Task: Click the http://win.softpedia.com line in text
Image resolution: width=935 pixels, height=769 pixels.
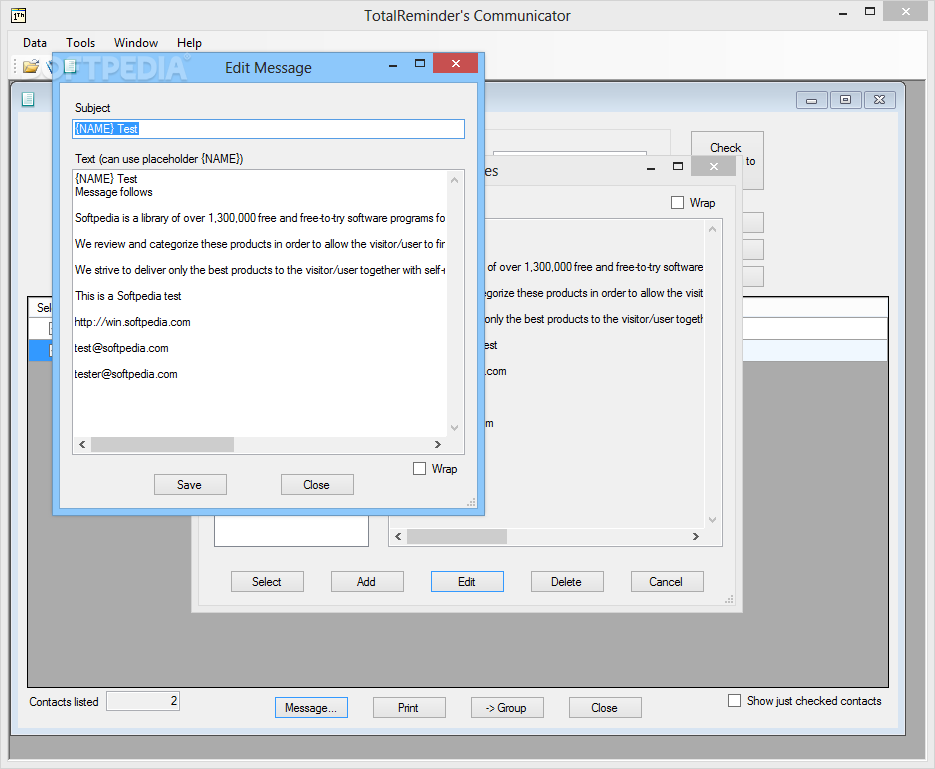Action: tap(132, 322)
